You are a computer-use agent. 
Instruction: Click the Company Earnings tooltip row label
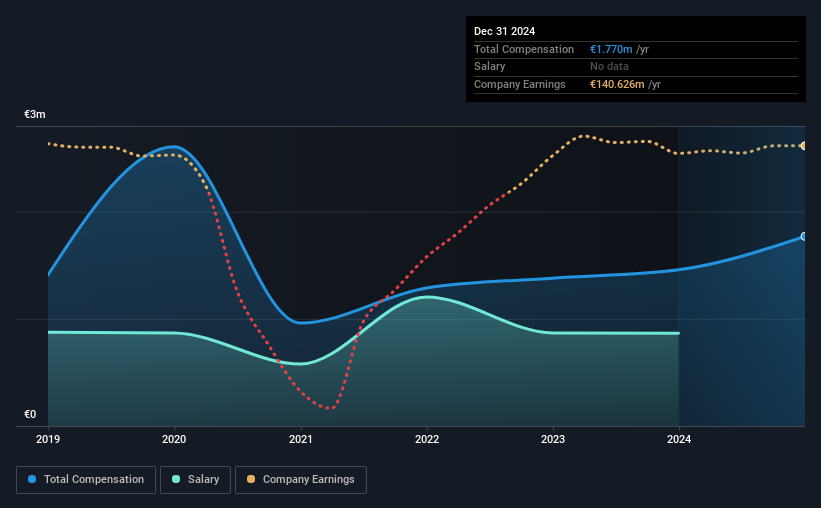pyautogui.click(x=519, y=84)
